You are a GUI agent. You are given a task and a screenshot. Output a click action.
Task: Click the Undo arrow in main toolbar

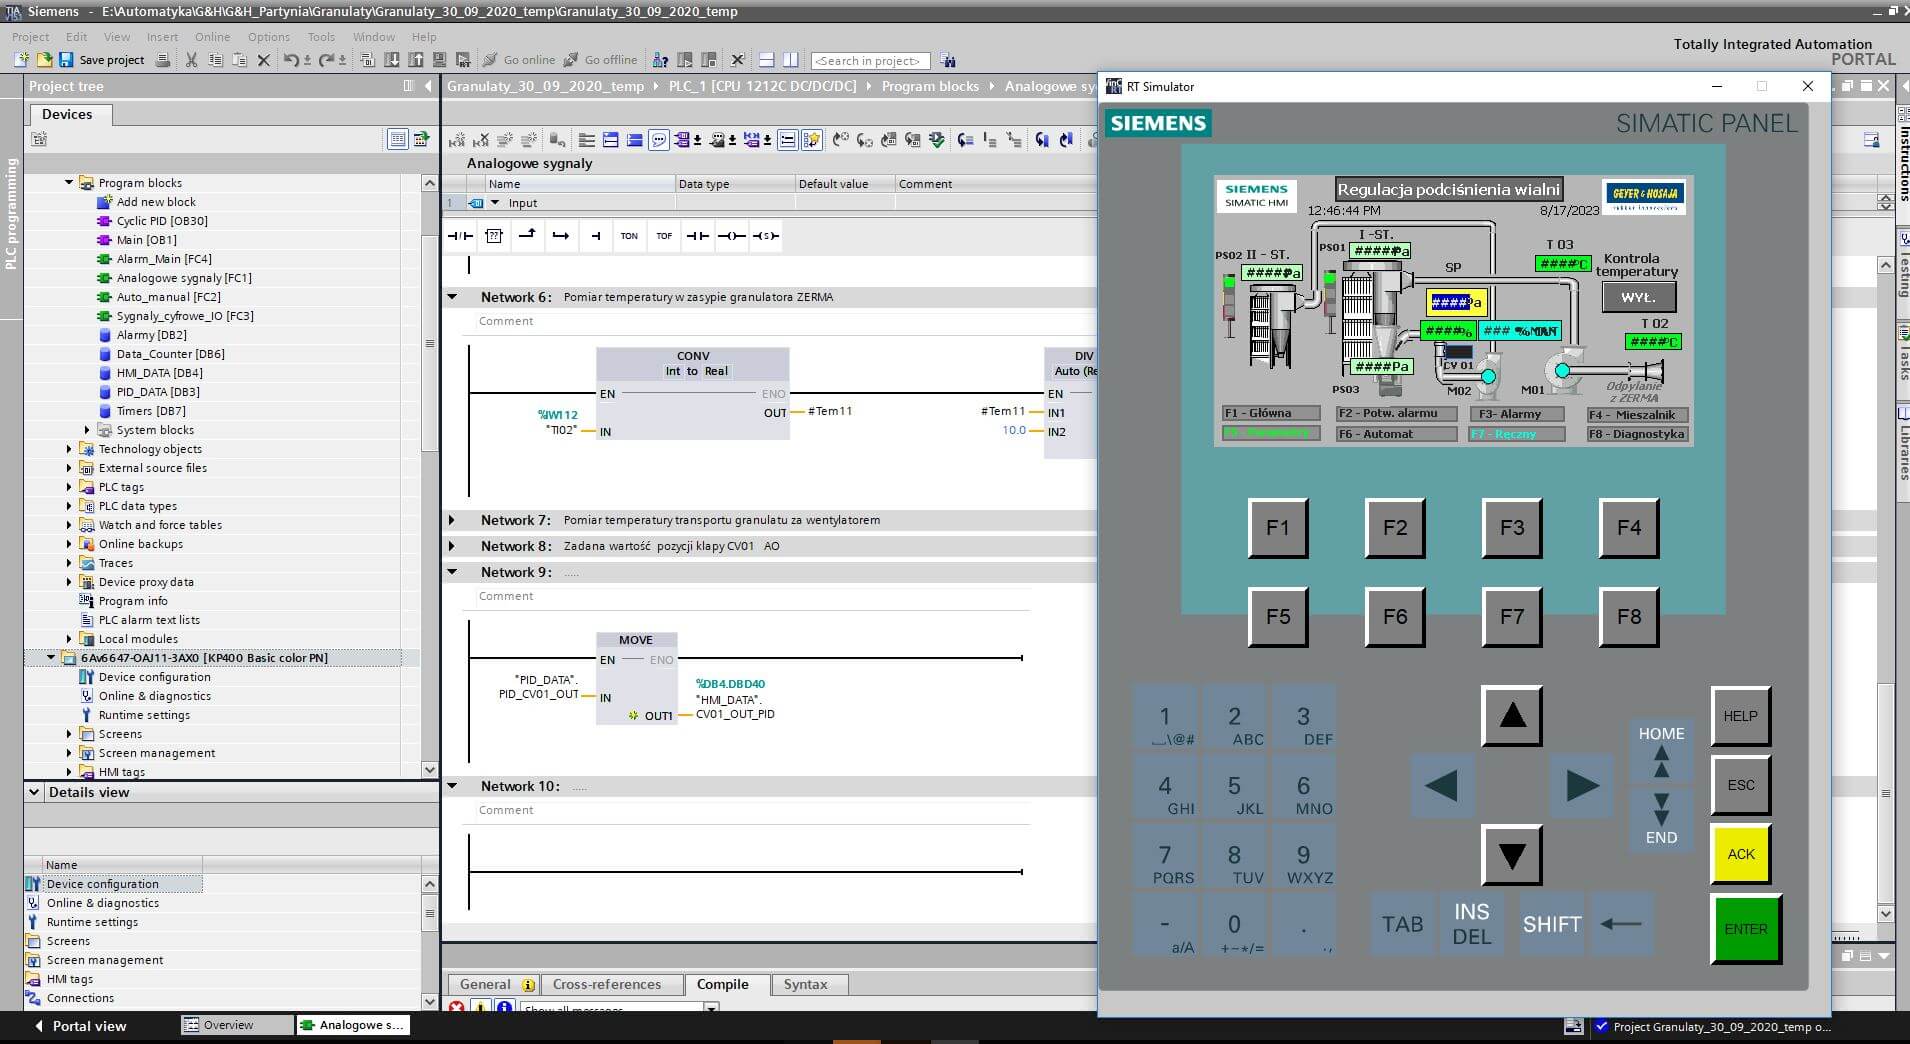290,60
